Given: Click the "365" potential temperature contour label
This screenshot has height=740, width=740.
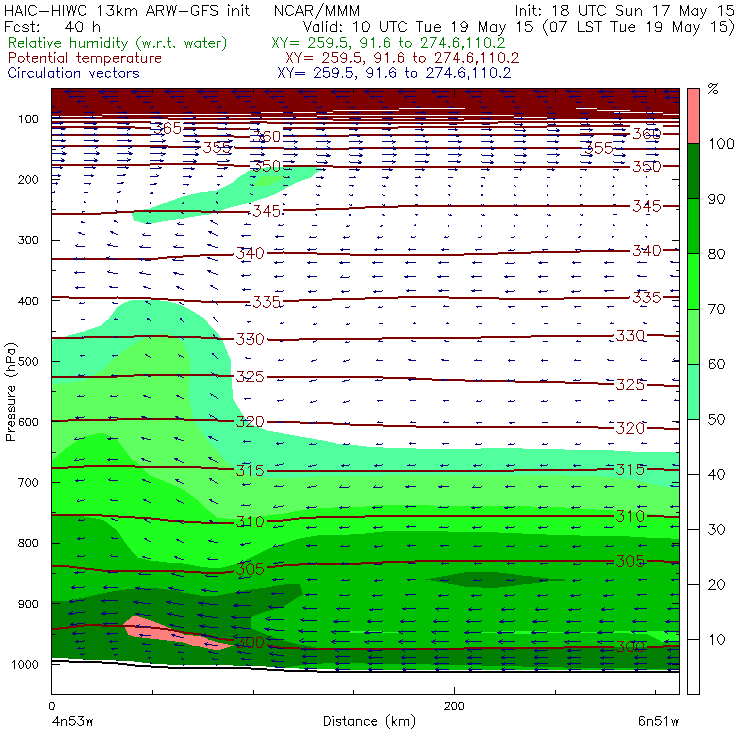Looking at the screenshot, I should [168, 128].
